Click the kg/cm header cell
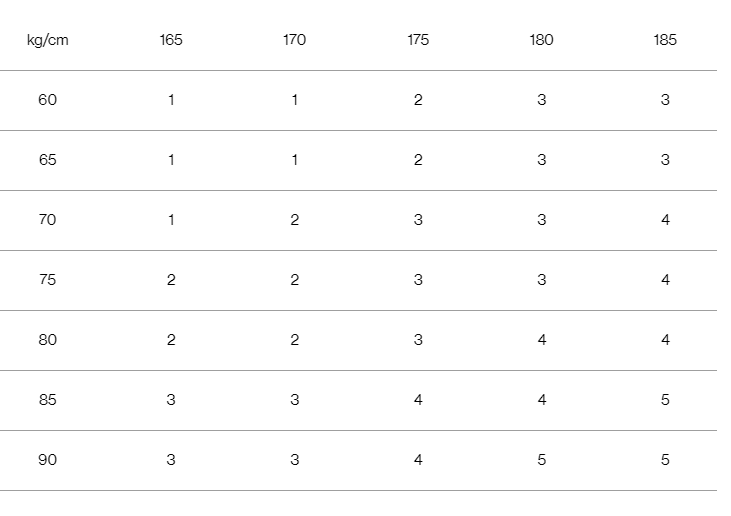The width and height of the screenshot is (731, 516). 48,40
